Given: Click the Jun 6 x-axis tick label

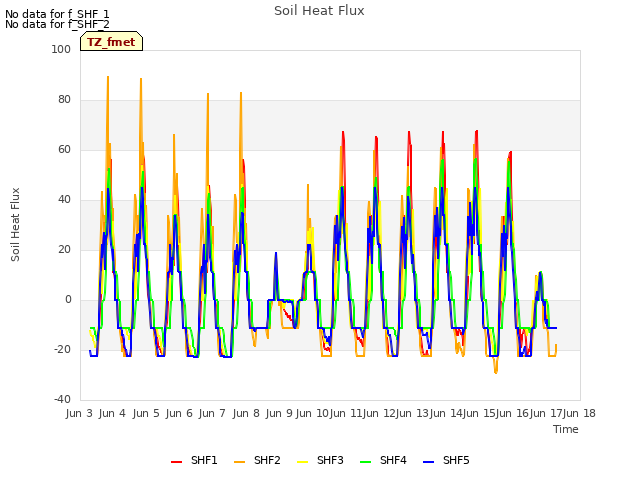Looking at the screenshot, I should pos(179,413).
